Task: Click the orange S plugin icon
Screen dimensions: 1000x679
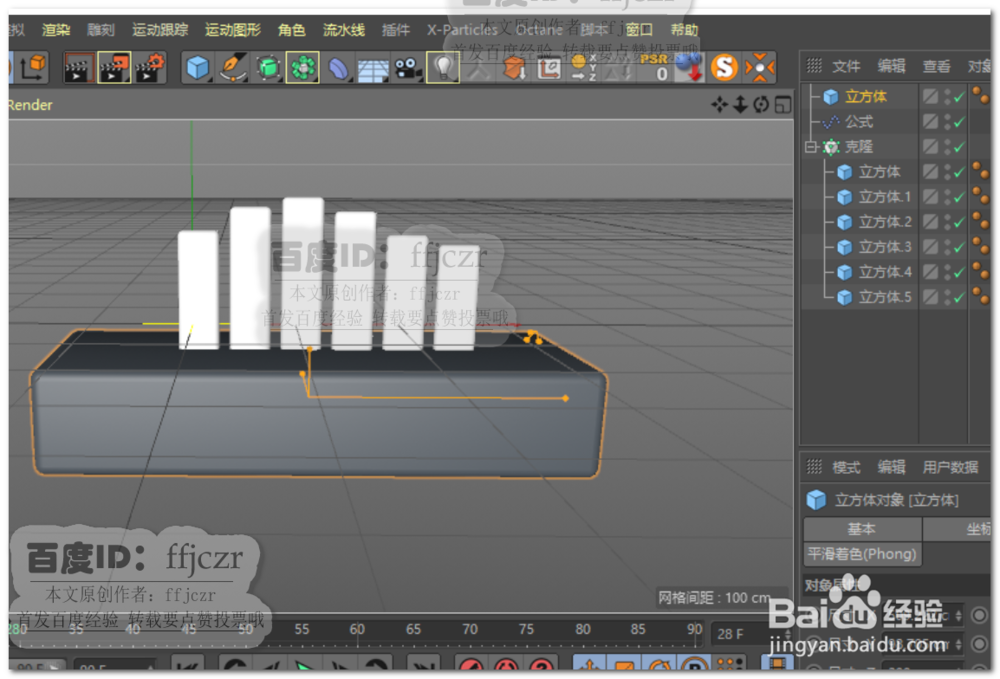Action: [724, 68]
